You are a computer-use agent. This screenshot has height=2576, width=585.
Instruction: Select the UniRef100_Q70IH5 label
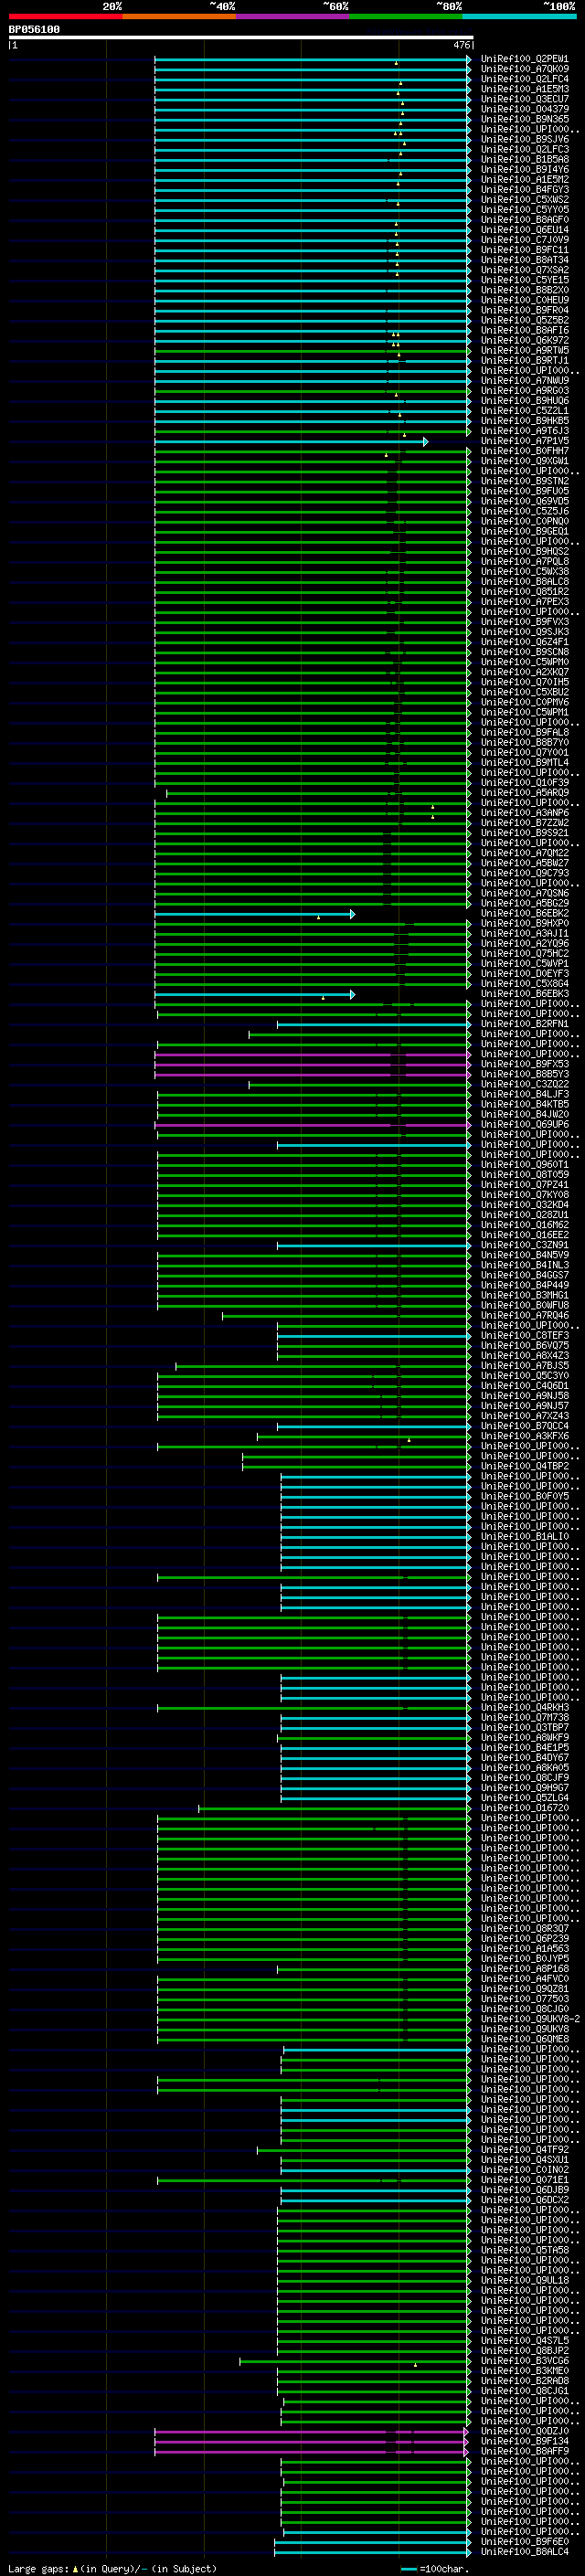[524, 682]
